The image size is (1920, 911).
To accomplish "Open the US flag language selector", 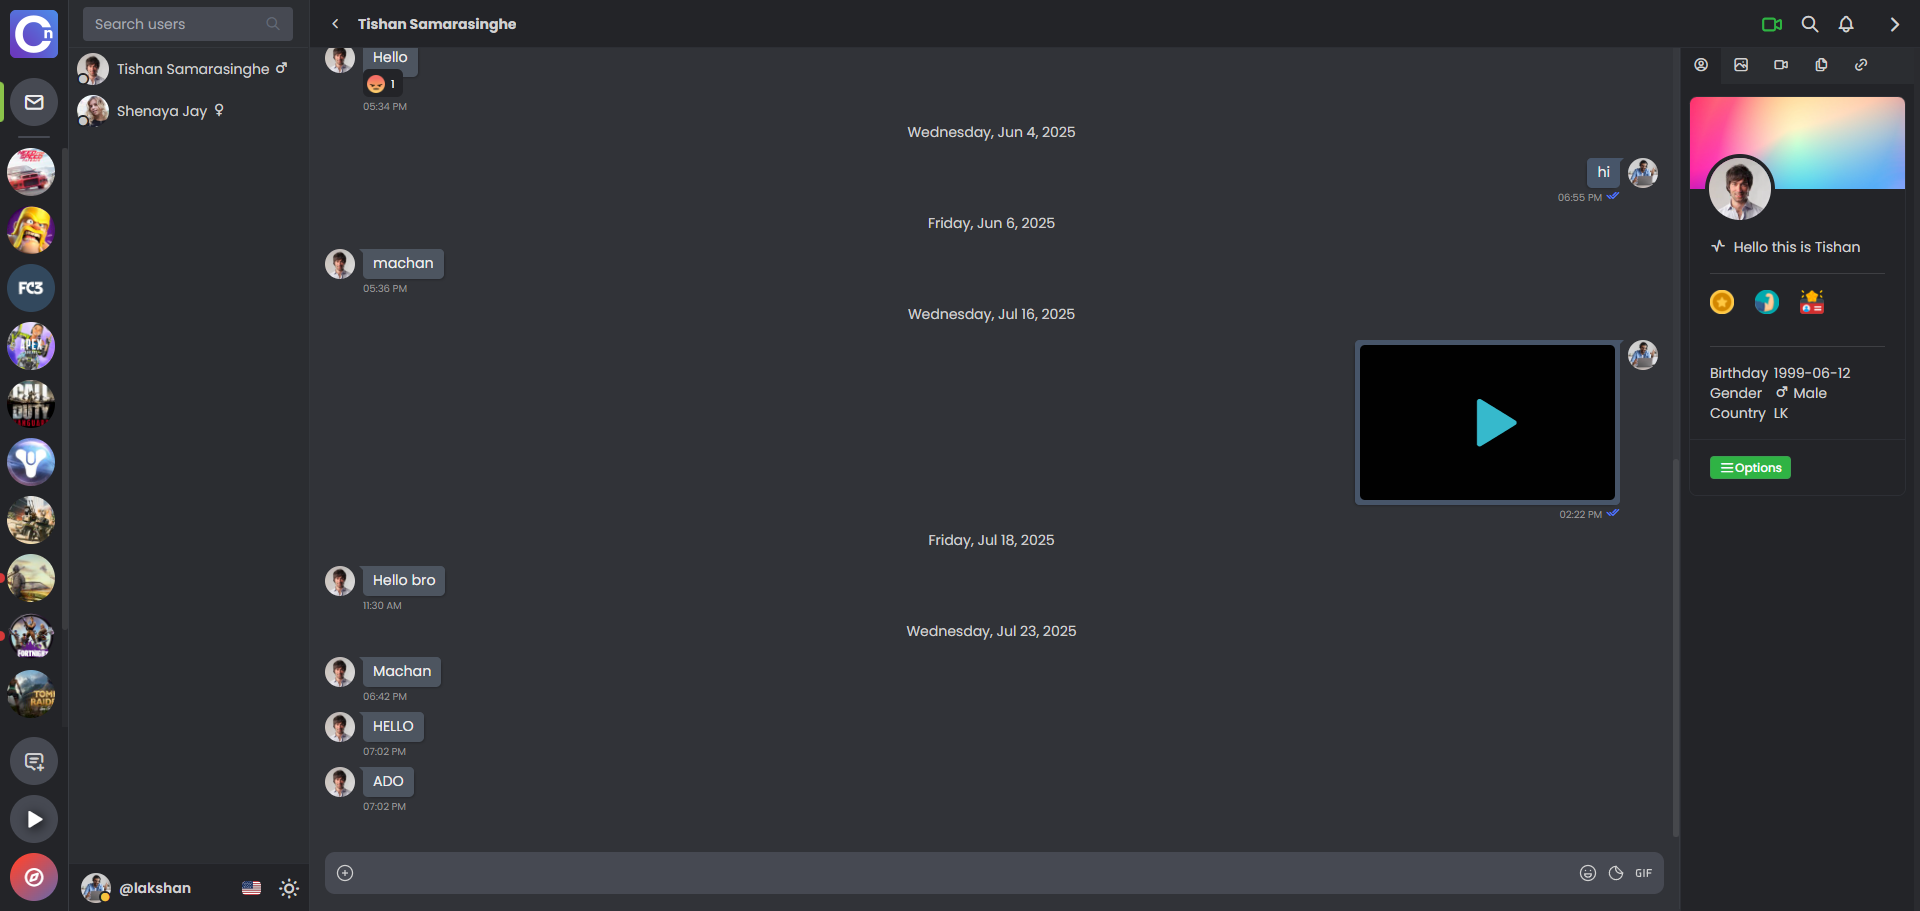I will [x=251, y=887].
